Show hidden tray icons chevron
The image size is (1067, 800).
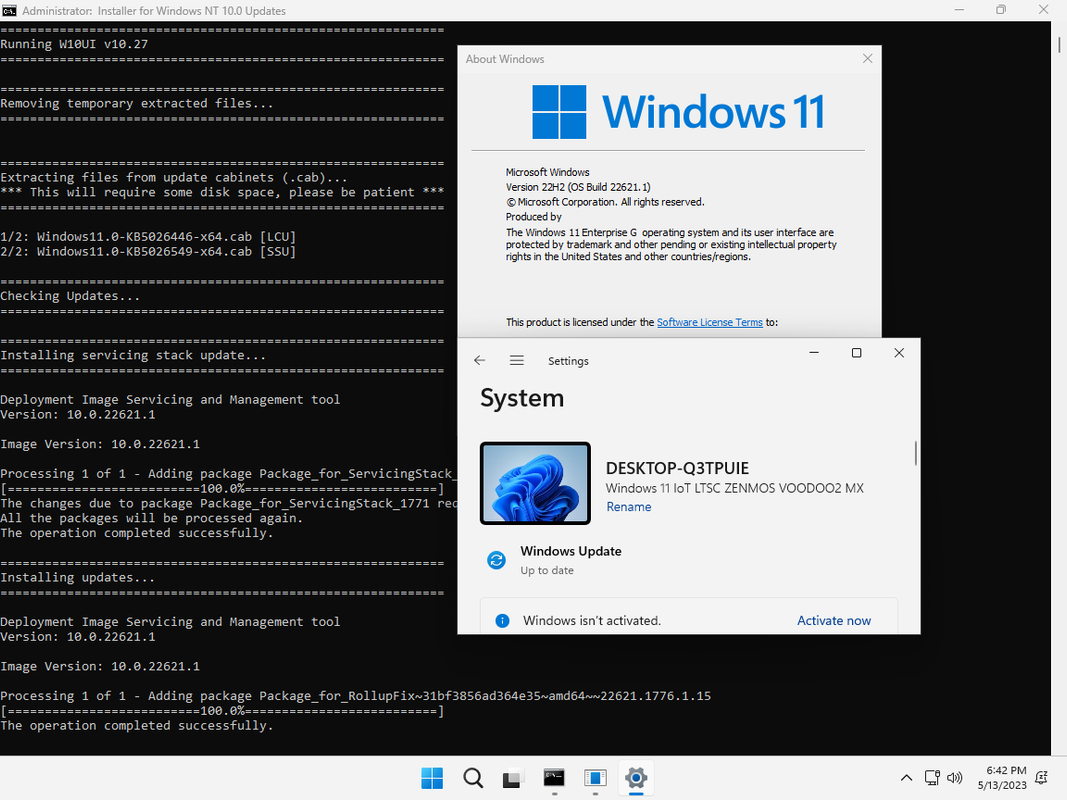pyautogui.click(x=906, y=778)
